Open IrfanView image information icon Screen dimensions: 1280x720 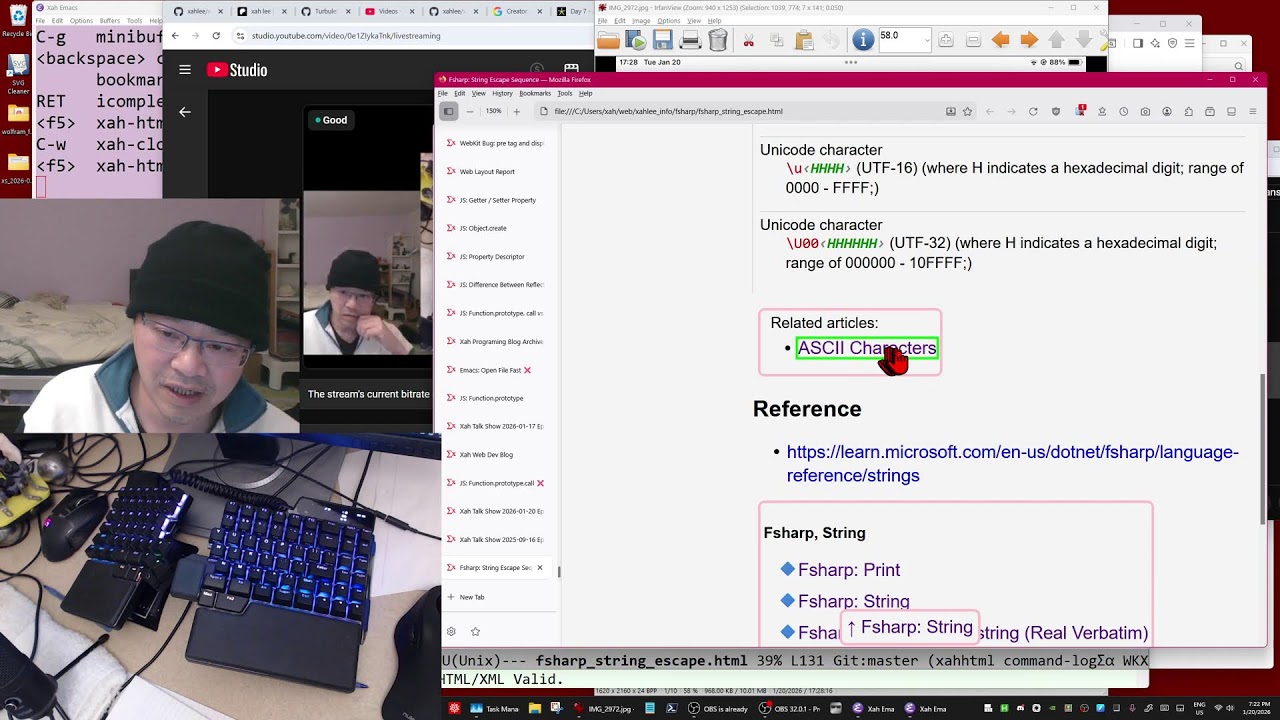862,40
